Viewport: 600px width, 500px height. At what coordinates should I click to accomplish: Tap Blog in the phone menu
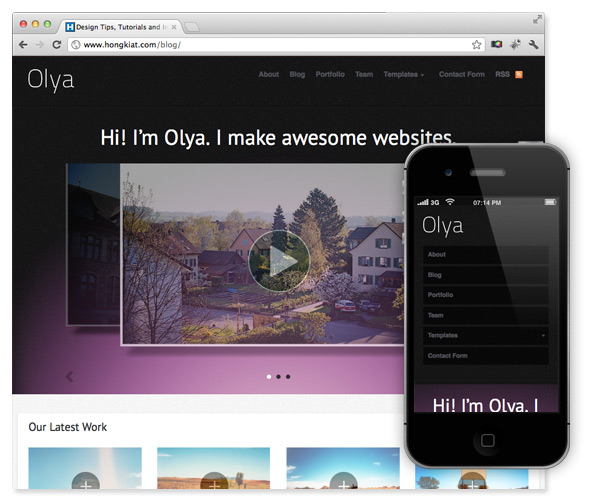[486, 275]
